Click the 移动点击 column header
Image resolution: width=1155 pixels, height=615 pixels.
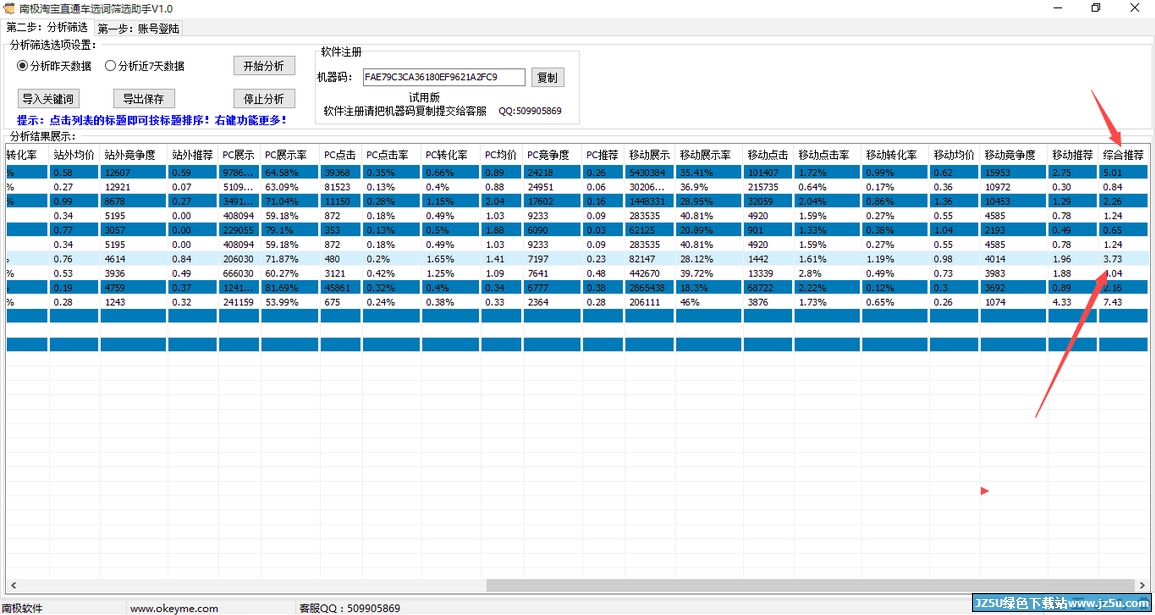[768, 155]
